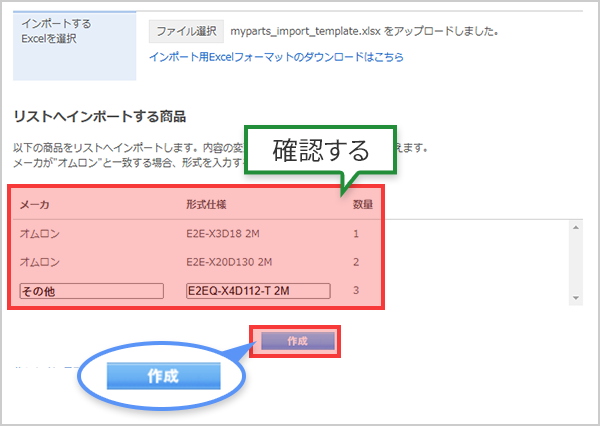Click the 数量 column header
The width and height of the screenshot is (600, 426).
pyautogui.click(x=363, y=205)
